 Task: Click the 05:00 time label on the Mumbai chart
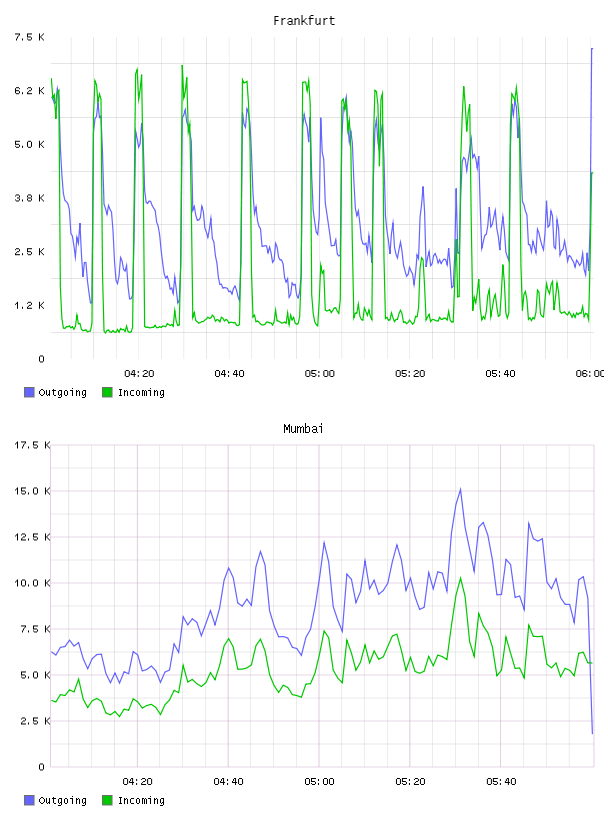319,781
